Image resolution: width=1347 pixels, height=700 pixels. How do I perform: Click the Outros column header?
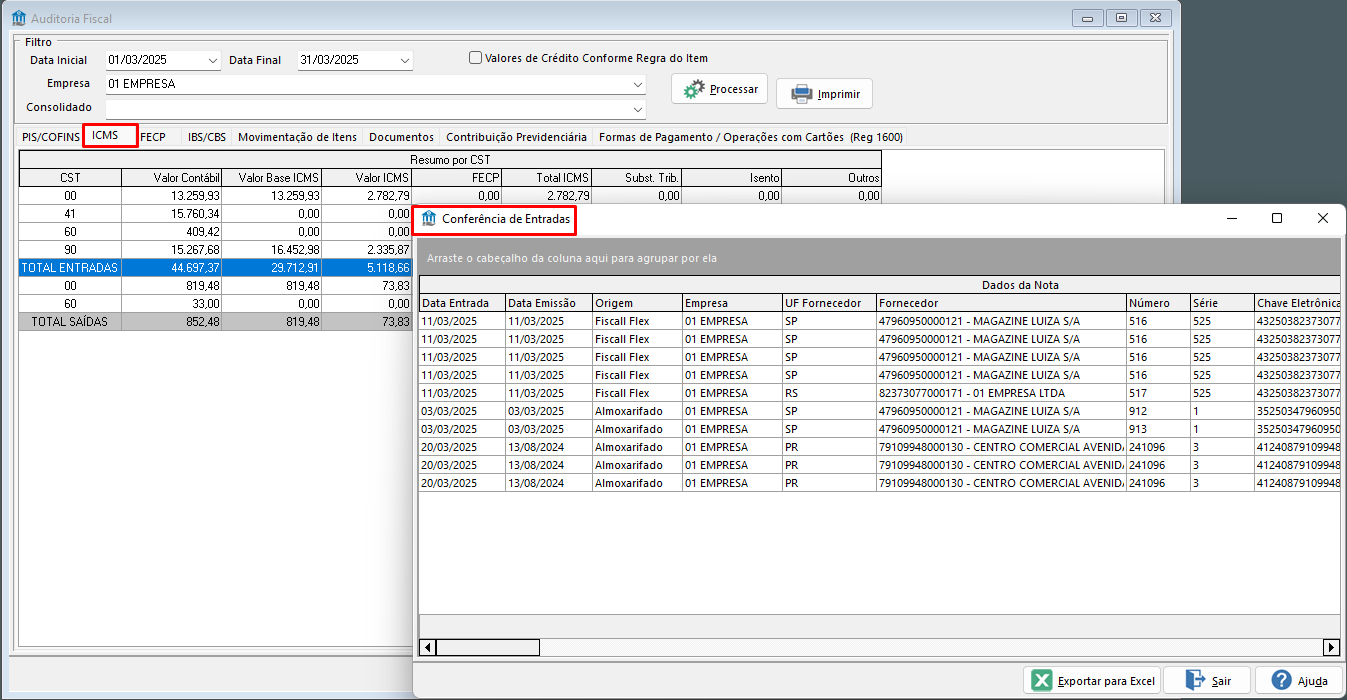[832, 178]
